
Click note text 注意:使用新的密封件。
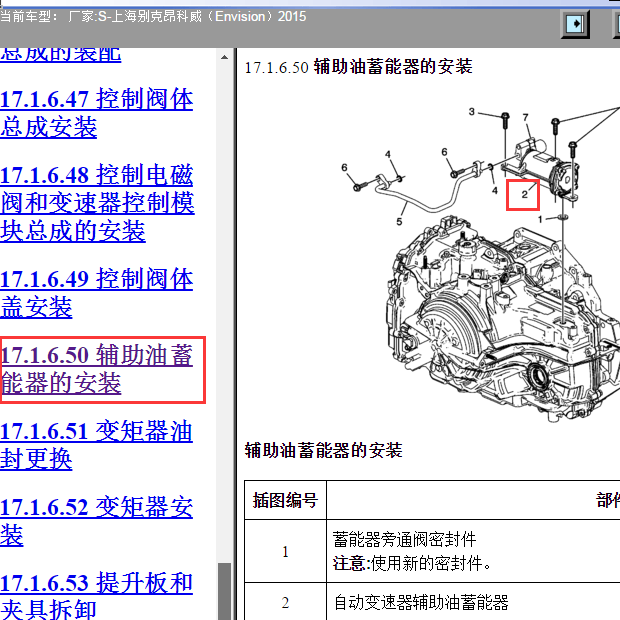point(412,563)
